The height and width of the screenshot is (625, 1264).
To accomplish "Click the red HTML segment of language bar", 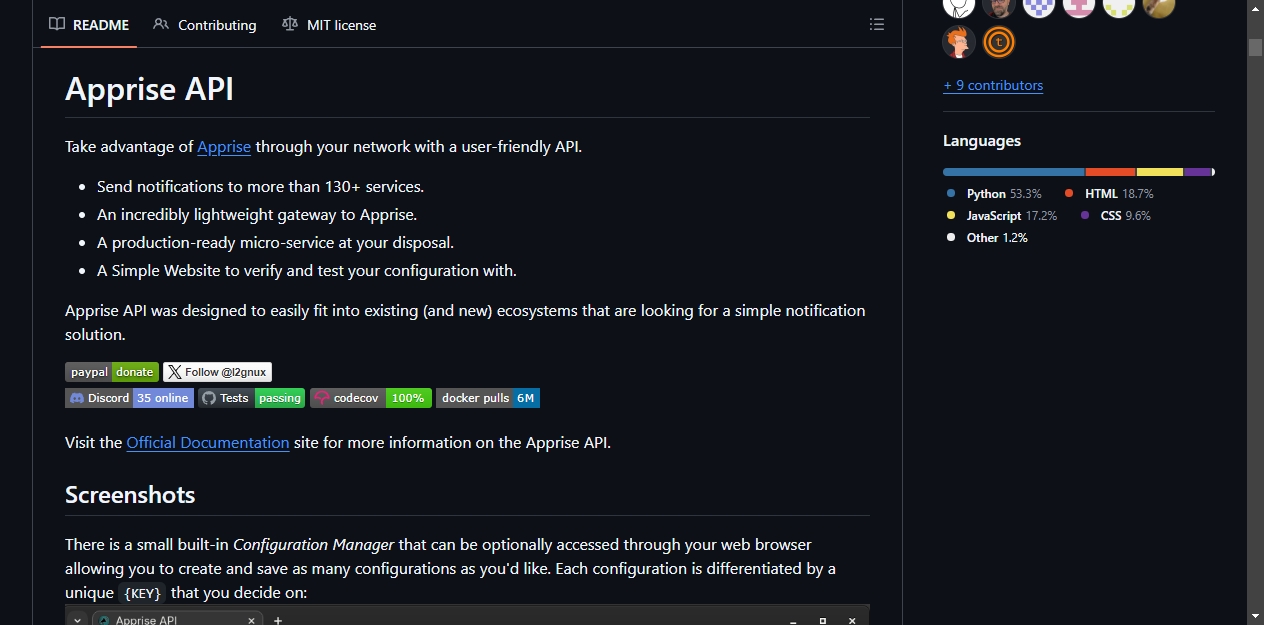I will tap(1111, 172).
